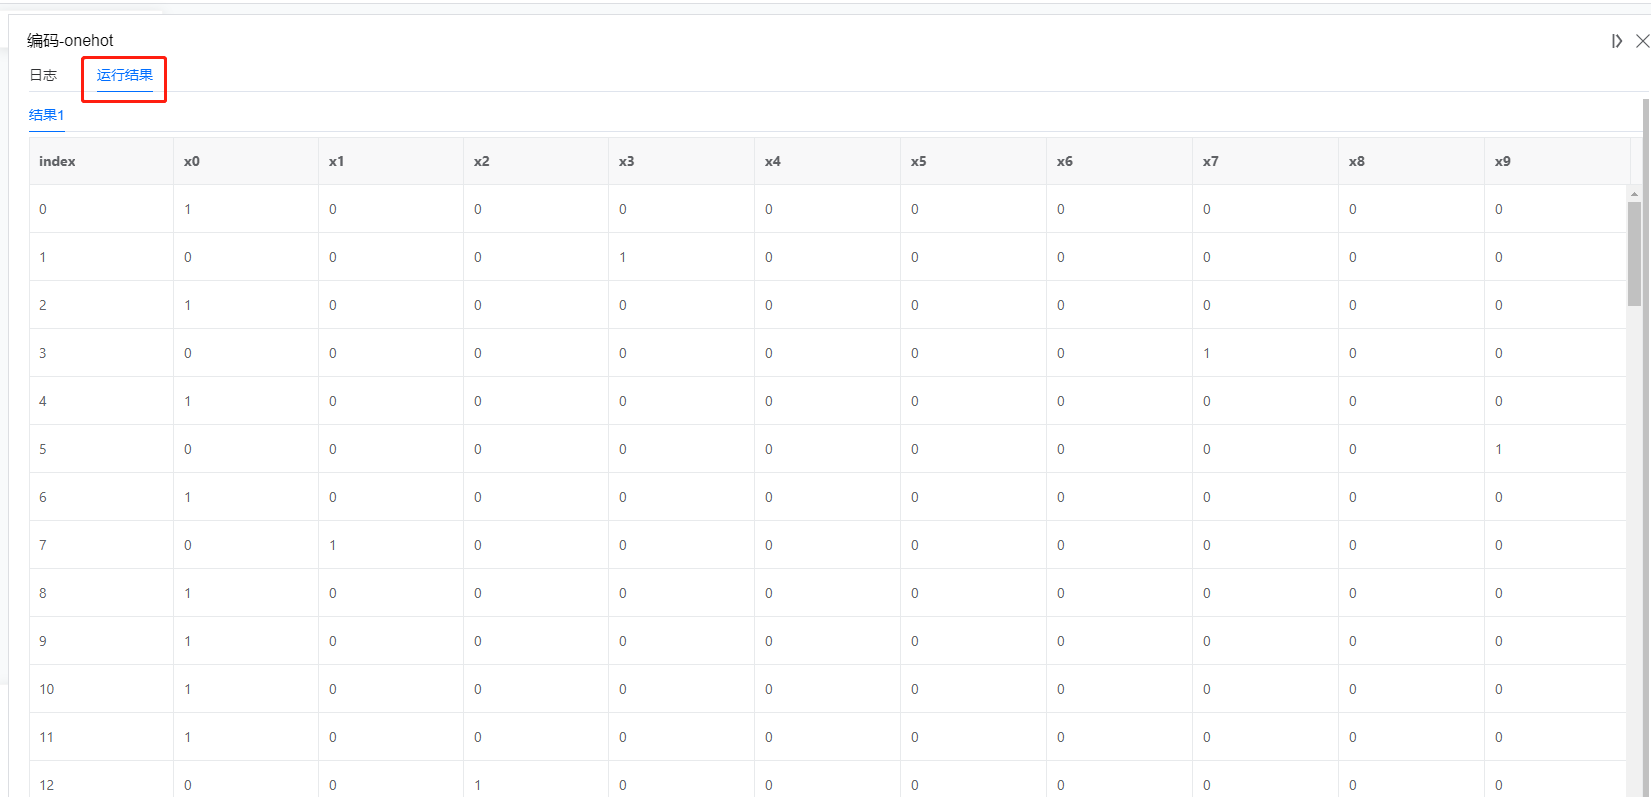Click the x3 column header

point(681,161)
